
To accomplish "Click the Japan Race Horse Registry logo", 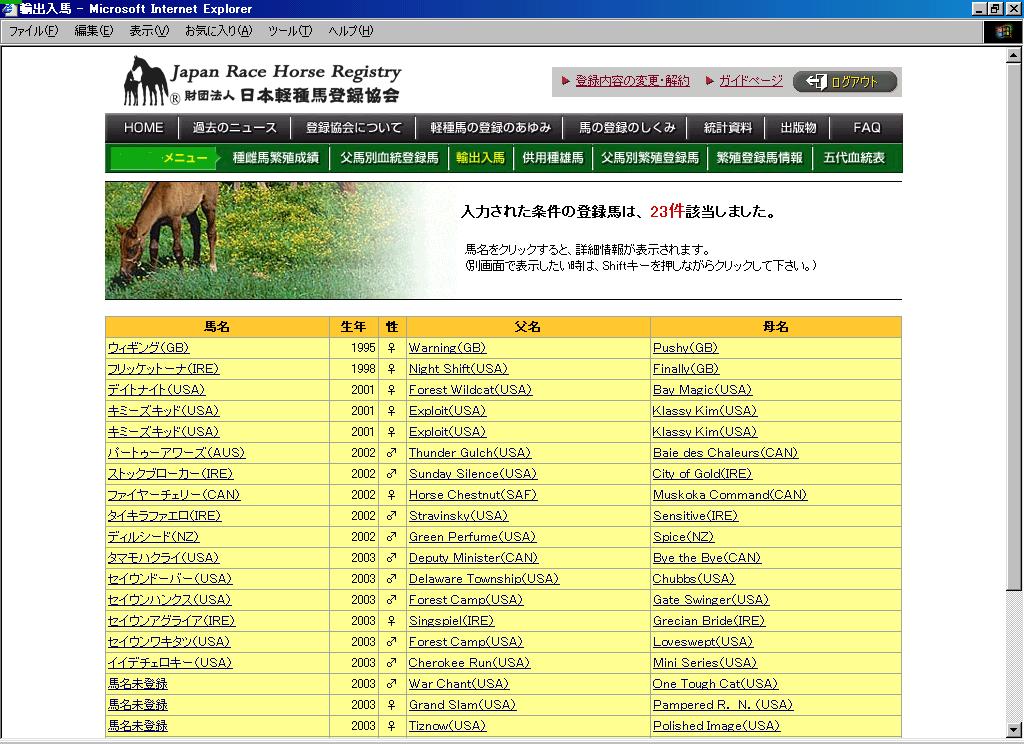I will point(262,82).
